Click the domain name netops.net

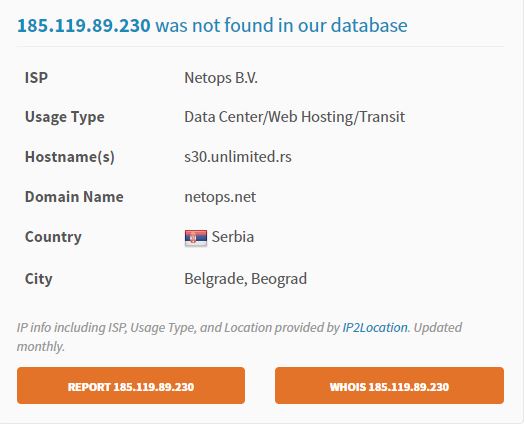[220, 197]
